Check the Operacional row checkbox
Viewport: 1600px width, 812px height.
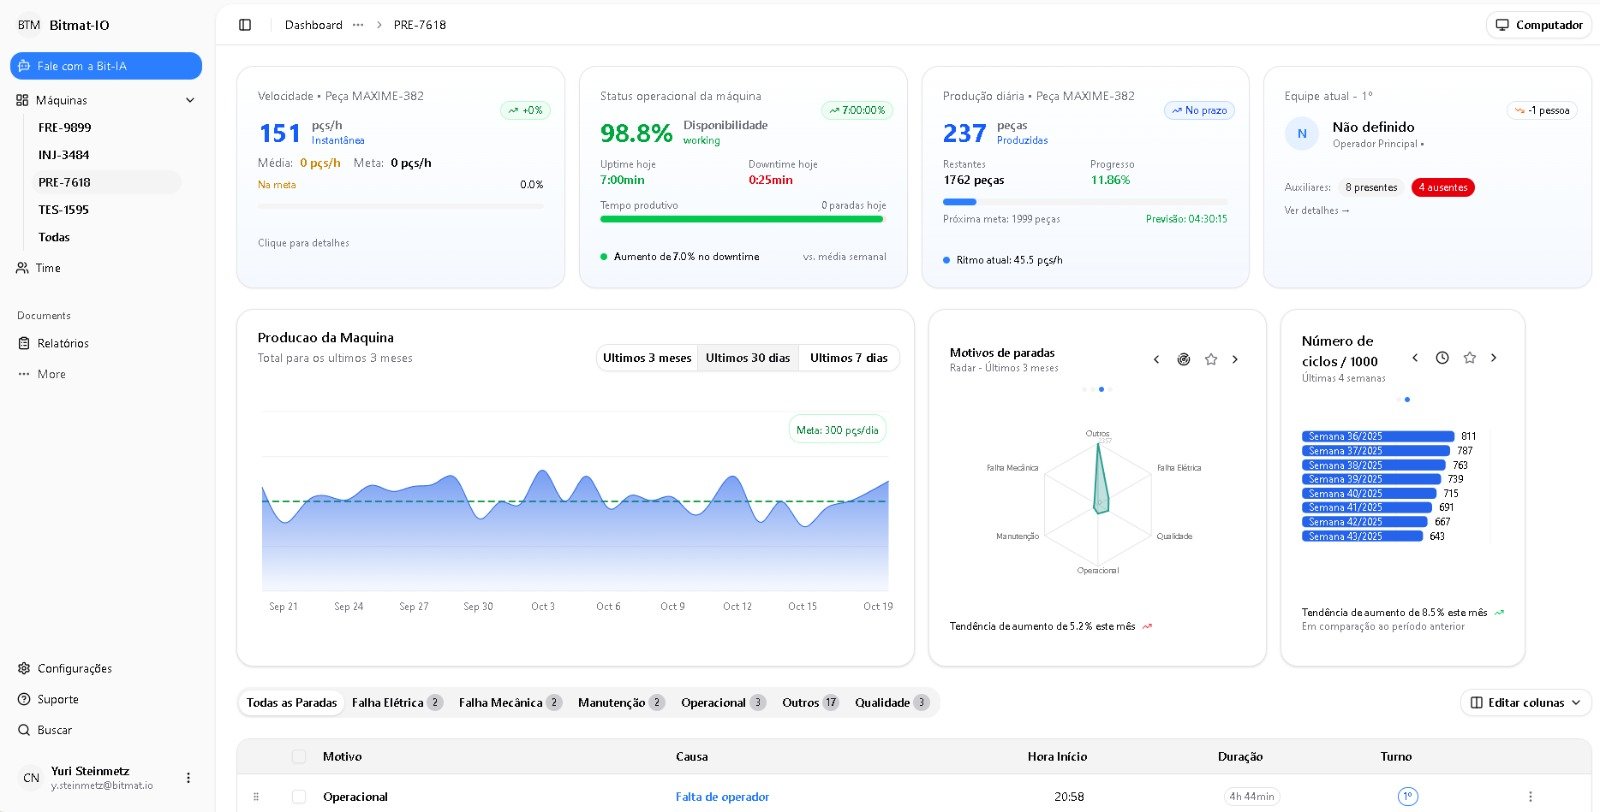pos(299,797)
